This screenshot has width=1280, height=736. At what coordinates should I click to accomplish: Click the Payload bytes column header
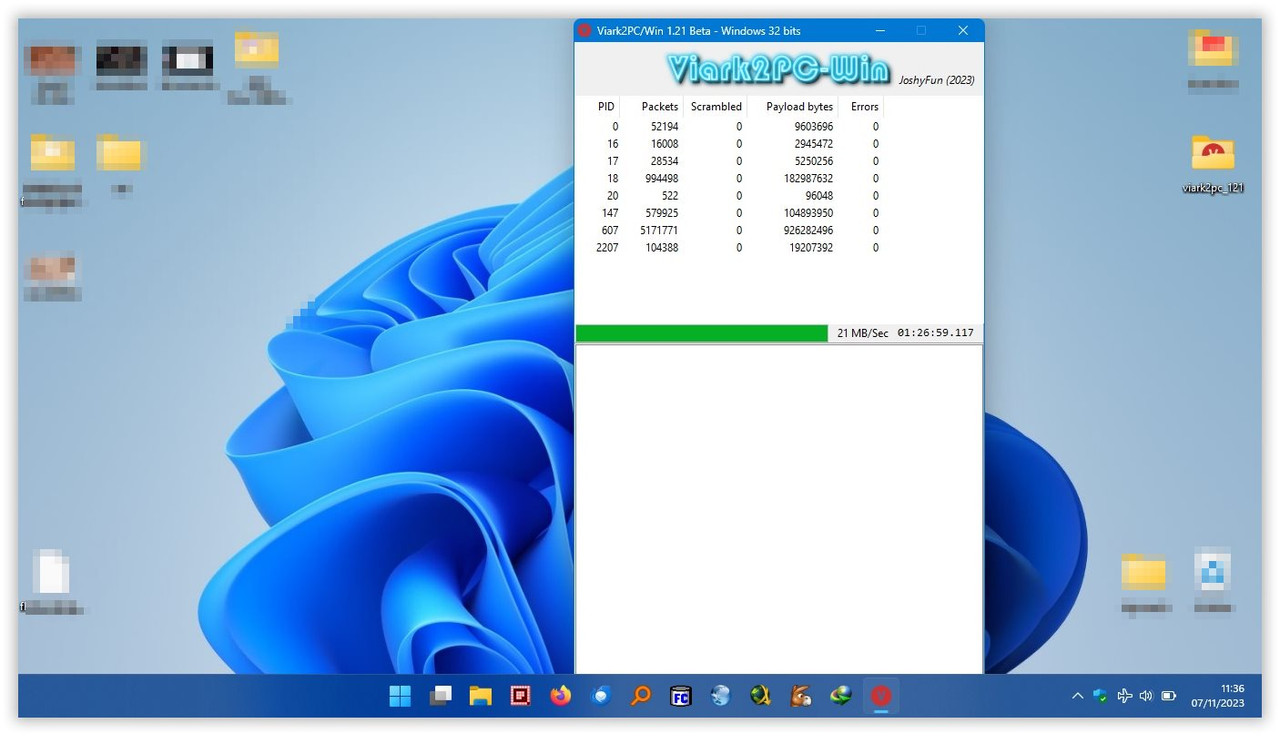(x=799, y=106)
